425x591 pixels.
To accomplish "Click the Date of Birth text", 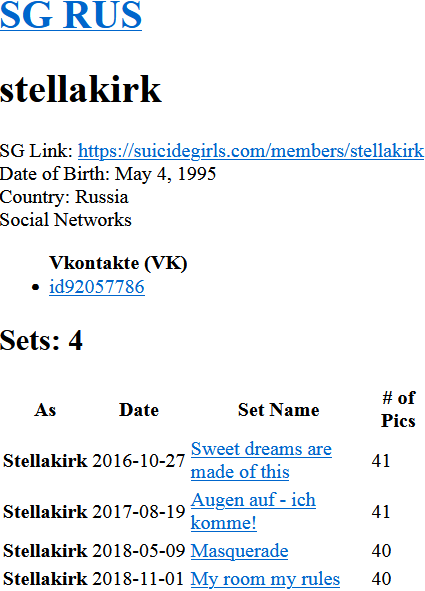I will 108,174.
